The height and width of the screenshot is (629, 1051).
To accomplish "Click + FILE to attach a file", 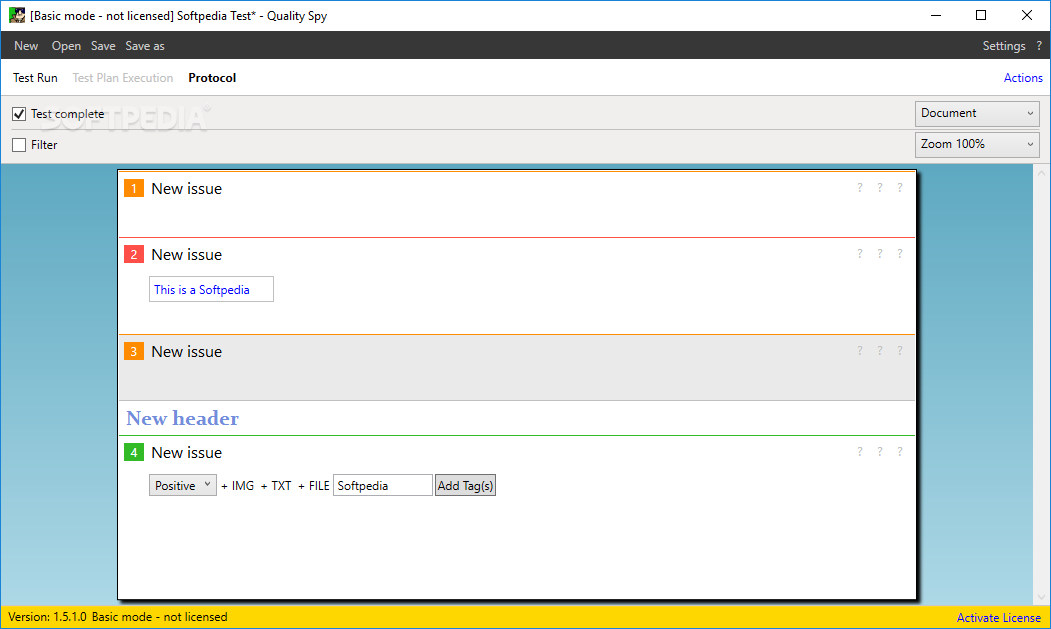I will pos(314,485).
